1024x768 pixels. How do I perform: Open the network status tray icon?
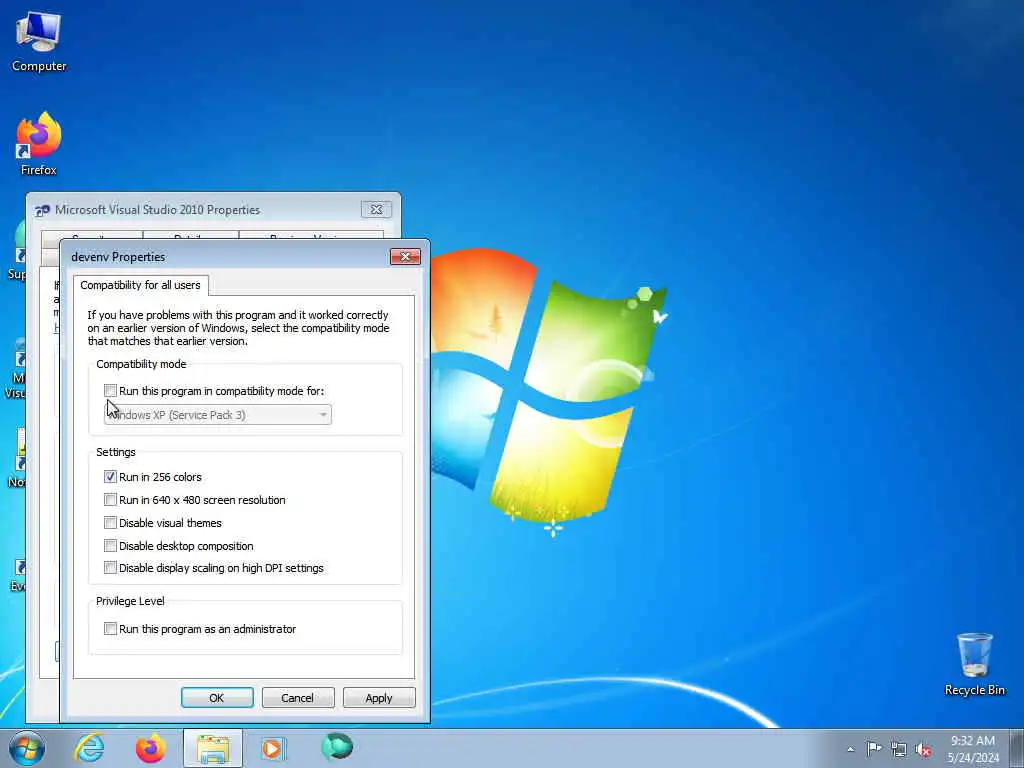(899, 750)
